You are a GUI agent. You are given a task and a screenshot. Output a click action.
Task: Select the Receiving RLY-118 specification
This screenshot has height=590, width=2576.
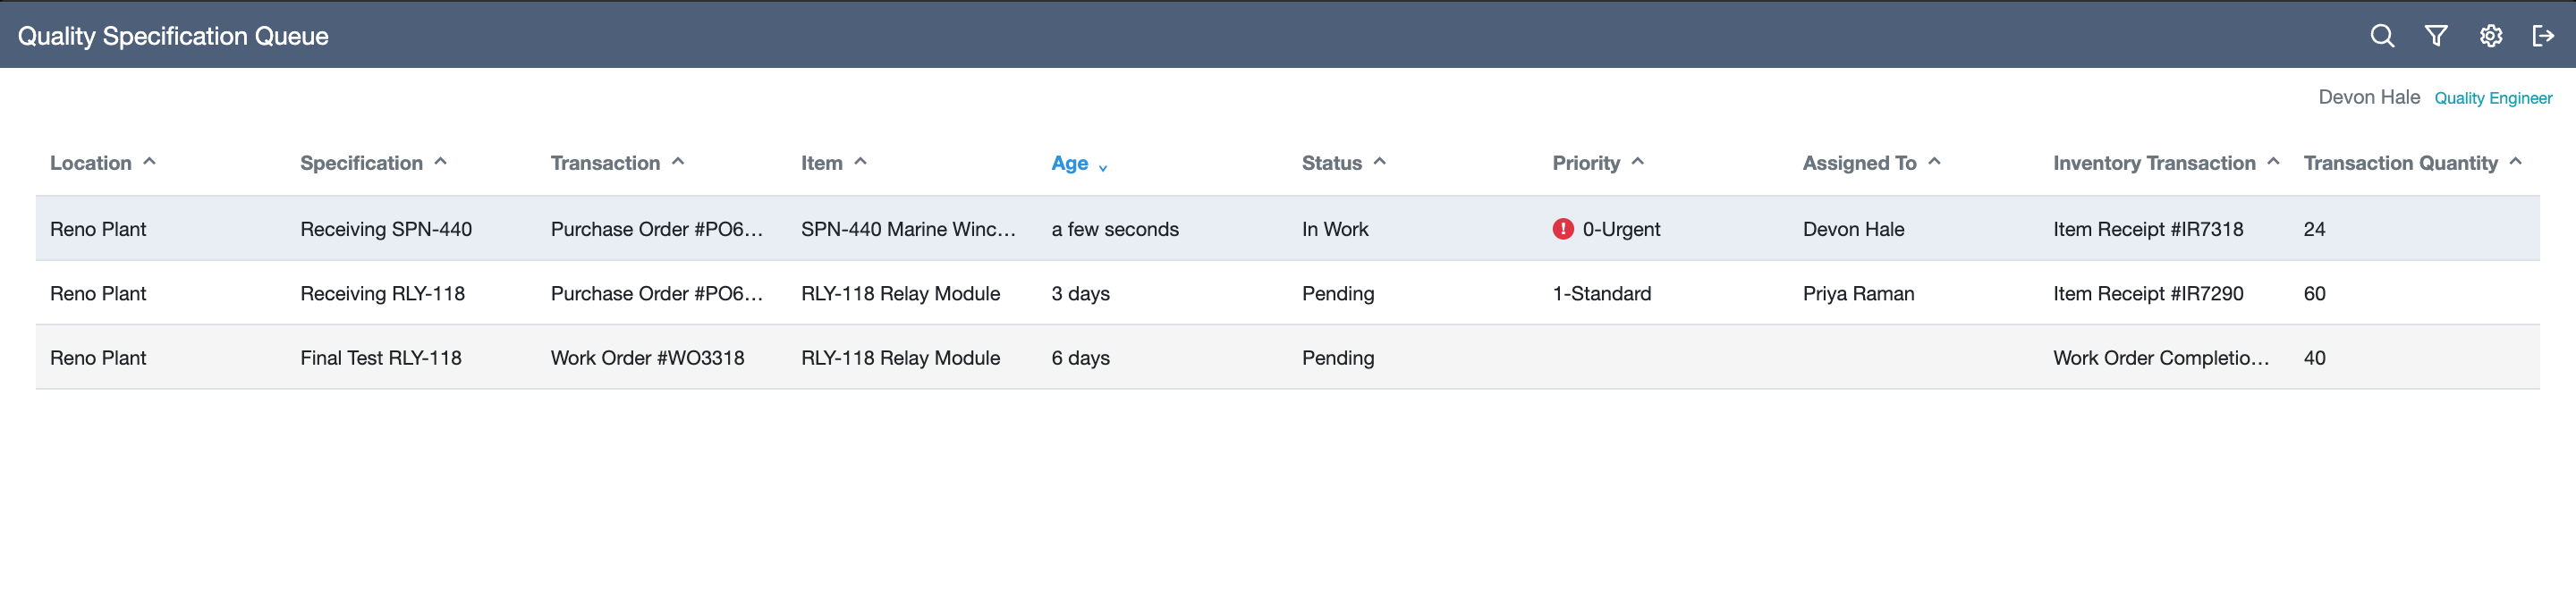pyautogui.click(x=382, y=293)
